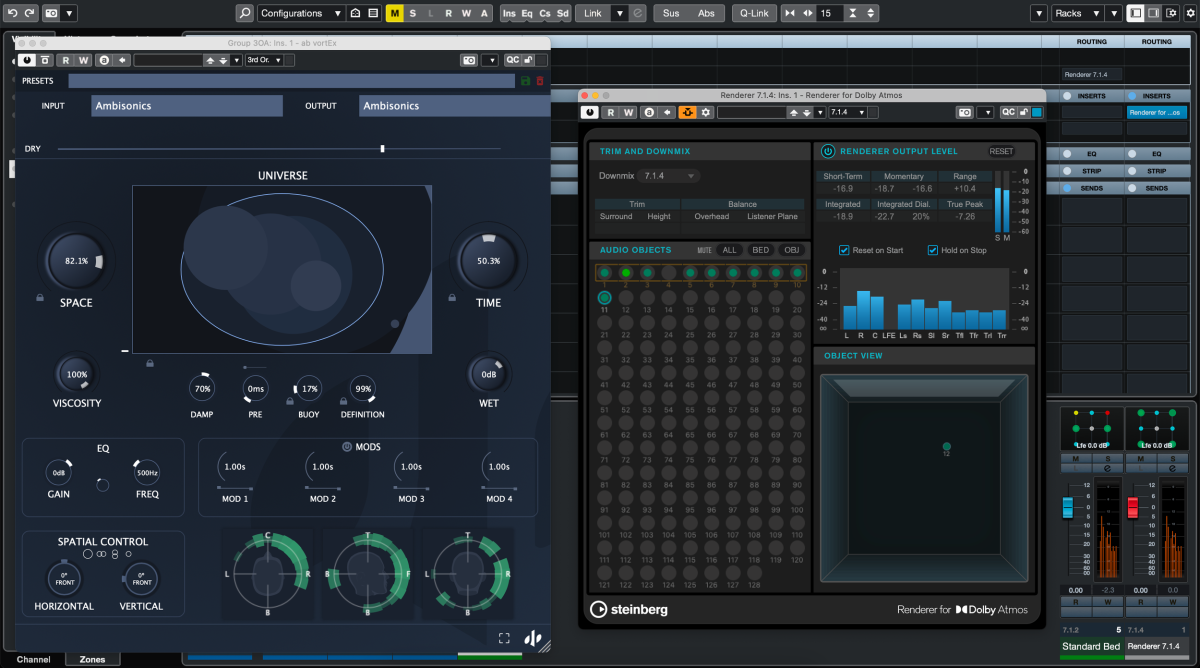Click the QC button in vortEx window
Image resolution: width=1200 pixels, height=668 pixels.
(513, 60)
